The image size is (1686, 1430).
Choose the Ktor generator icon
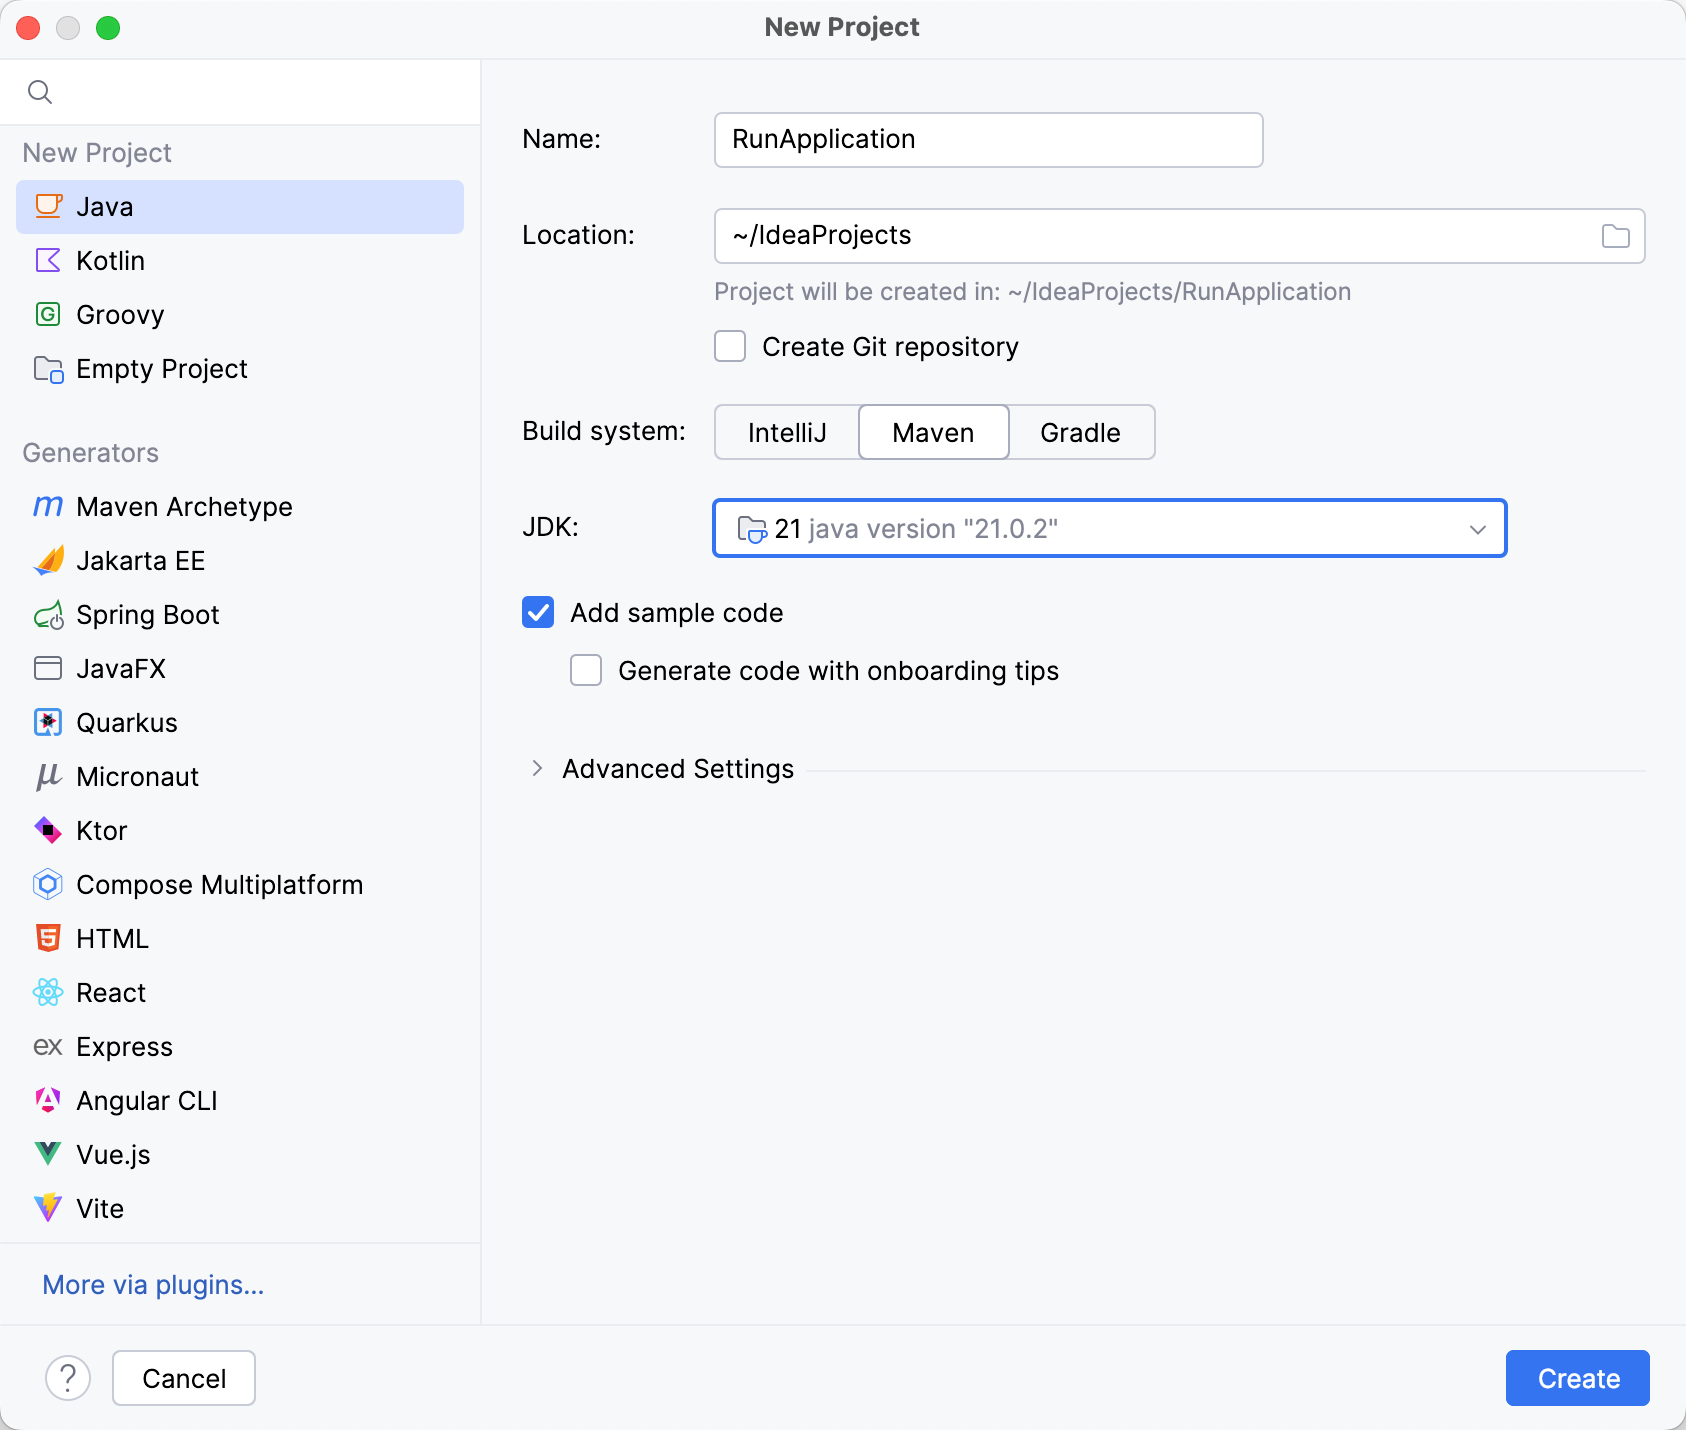click(48, 831)
